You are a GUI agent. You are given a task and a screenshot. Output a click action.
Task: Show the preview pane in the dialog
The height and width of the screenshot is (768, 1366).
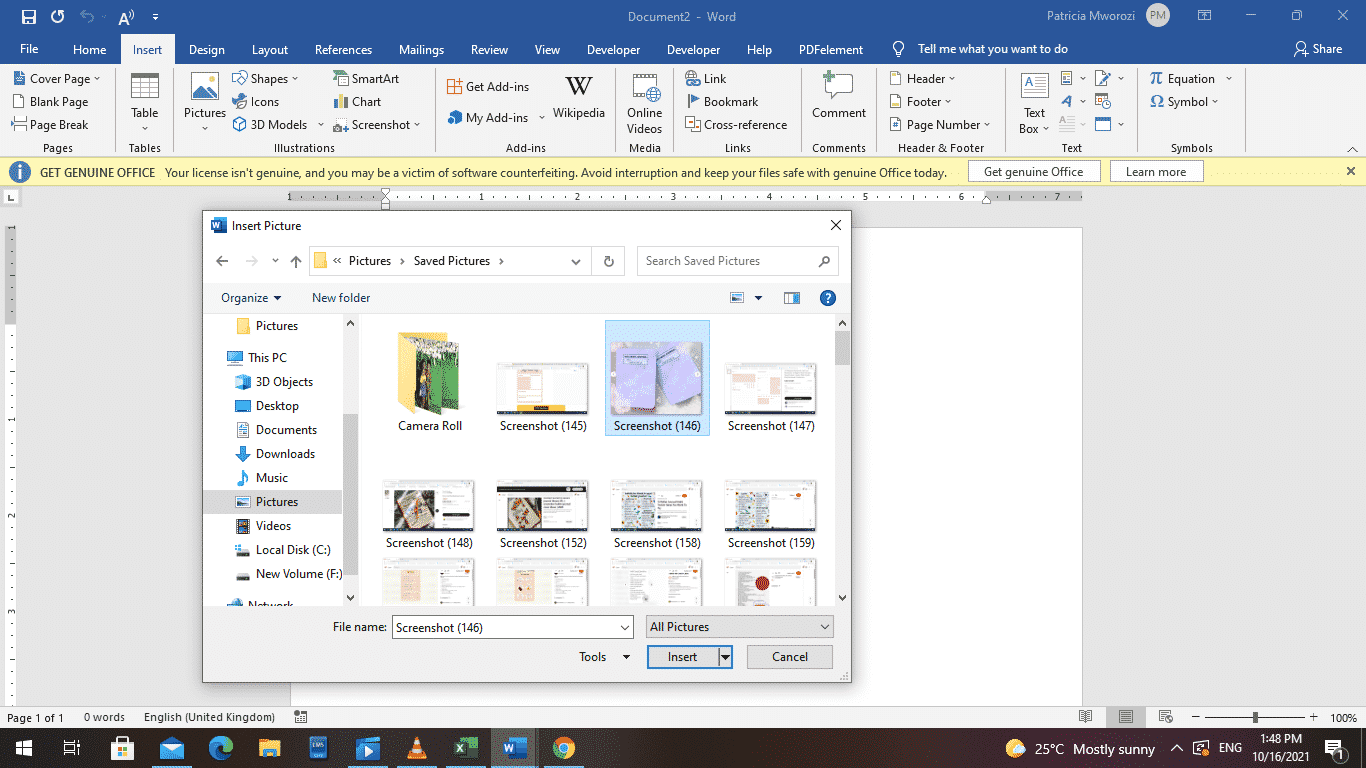point(791,297)
